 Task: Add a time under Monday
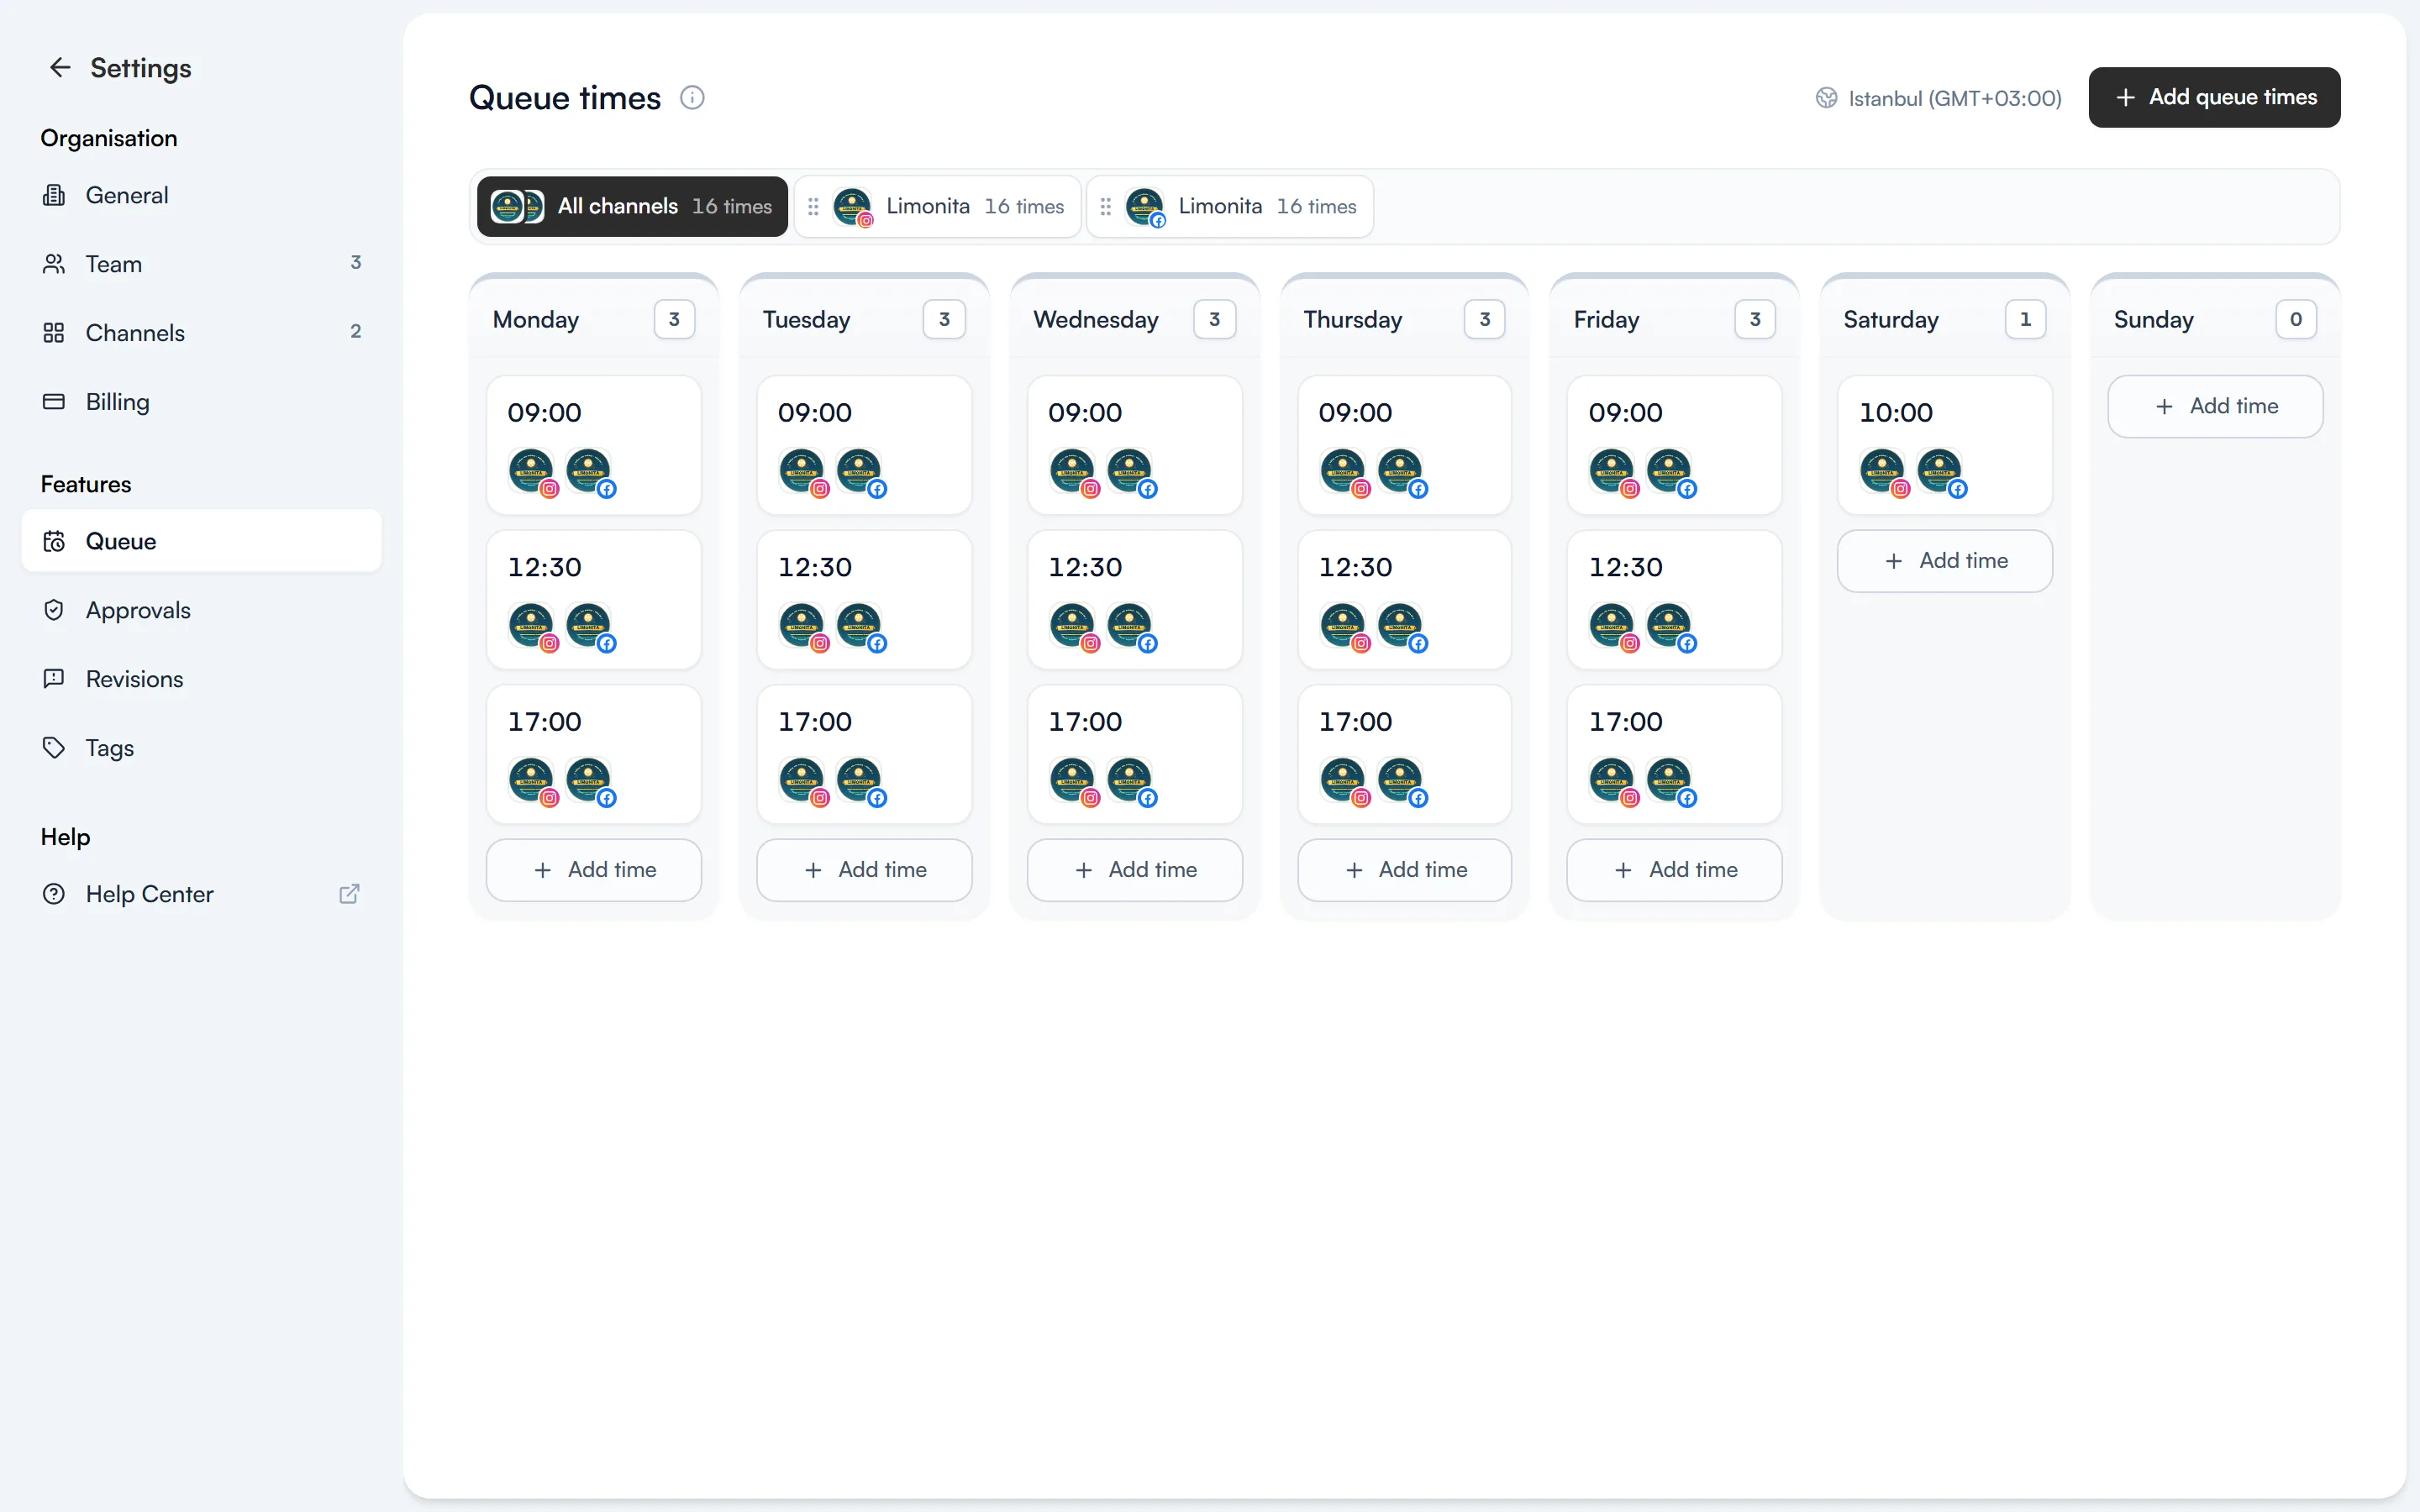[594, 870]
